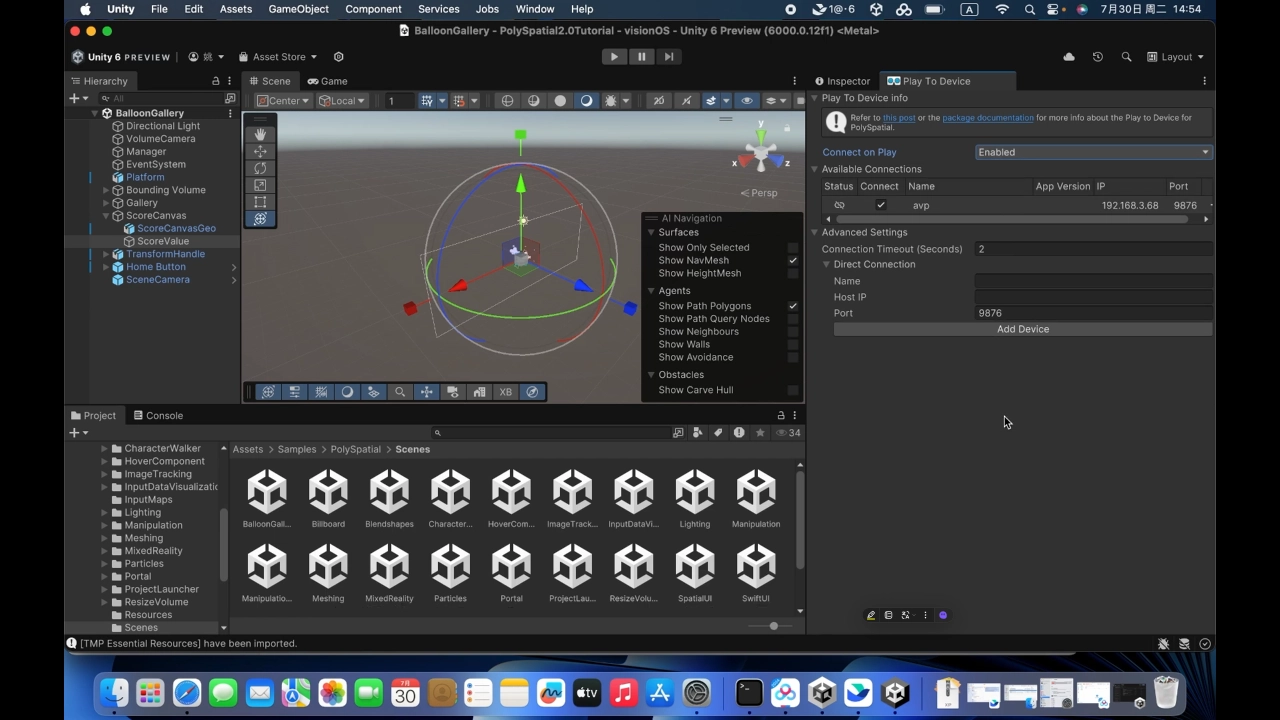Switch to the Inspector tab
The width and height of the screenshot is (1280, 720).
tap(842, 81)
